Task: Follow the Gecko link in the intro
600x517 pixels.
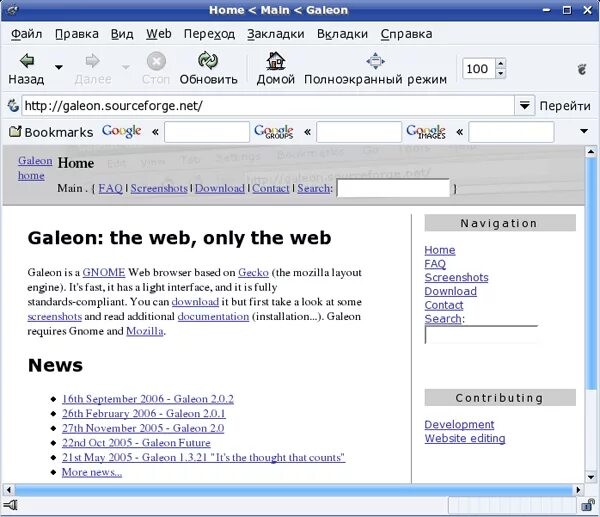Action: click(253, 272)
